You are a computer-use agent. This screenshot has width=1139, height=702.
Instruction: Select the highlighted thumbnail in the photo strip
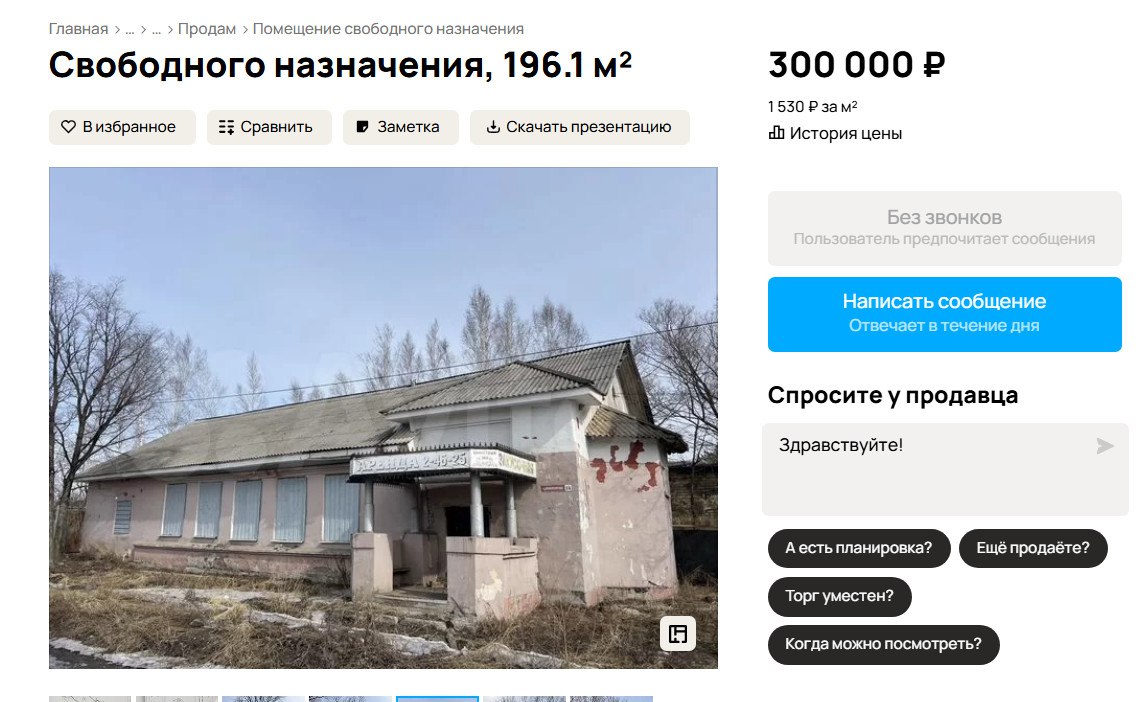pyautogui.click(x=437, y=699)
